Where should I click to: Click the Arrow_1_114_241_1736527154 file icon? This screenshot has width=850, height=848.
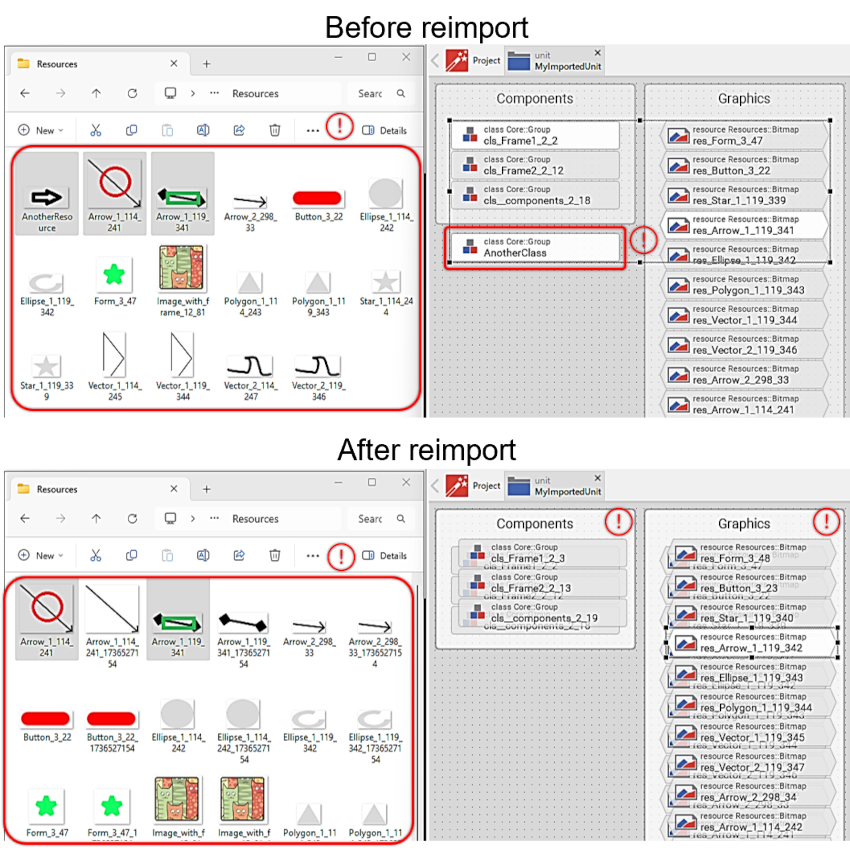pyautogui.click(x=113, y=609)
